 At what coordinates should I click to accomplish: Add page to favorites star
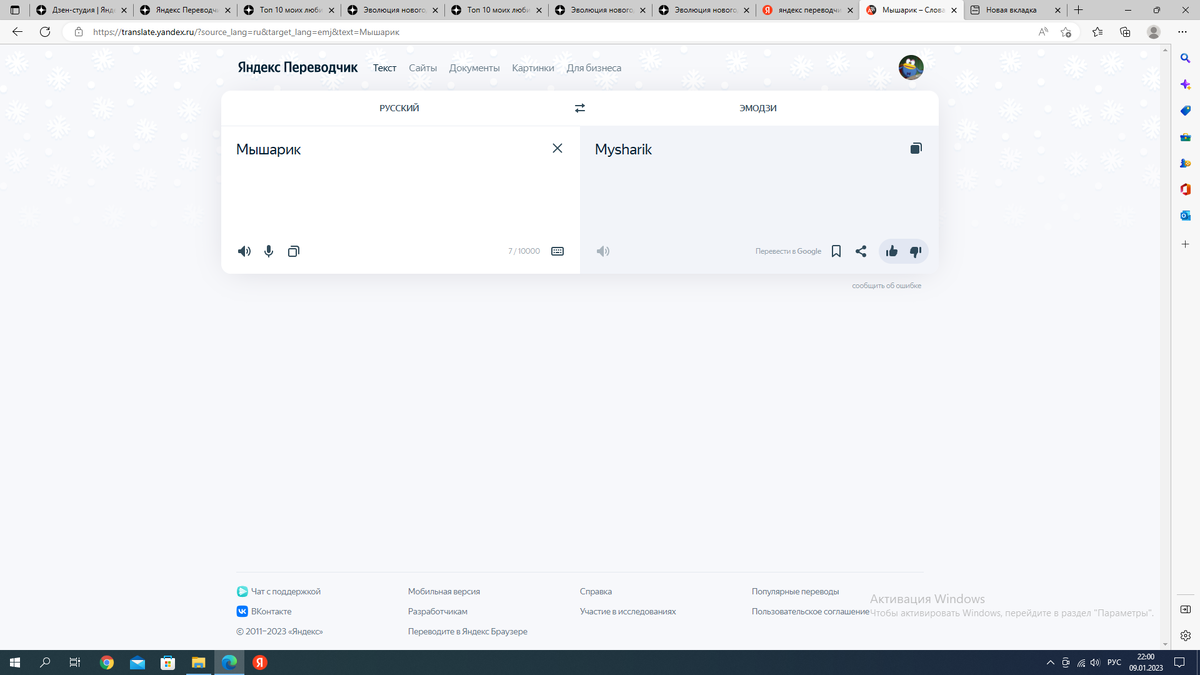click(x=1066, y=32)
